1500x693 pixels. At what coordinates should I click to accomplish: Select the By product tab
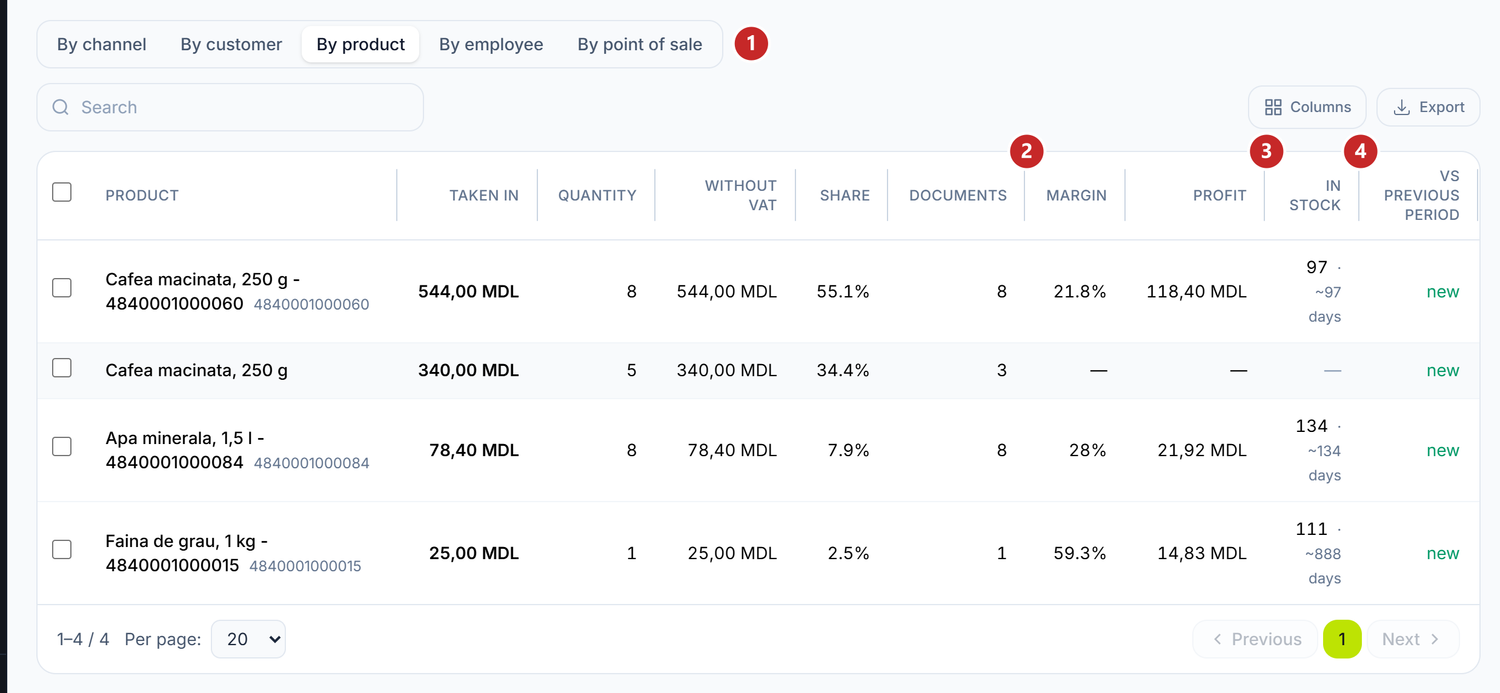tap(361, 44)
